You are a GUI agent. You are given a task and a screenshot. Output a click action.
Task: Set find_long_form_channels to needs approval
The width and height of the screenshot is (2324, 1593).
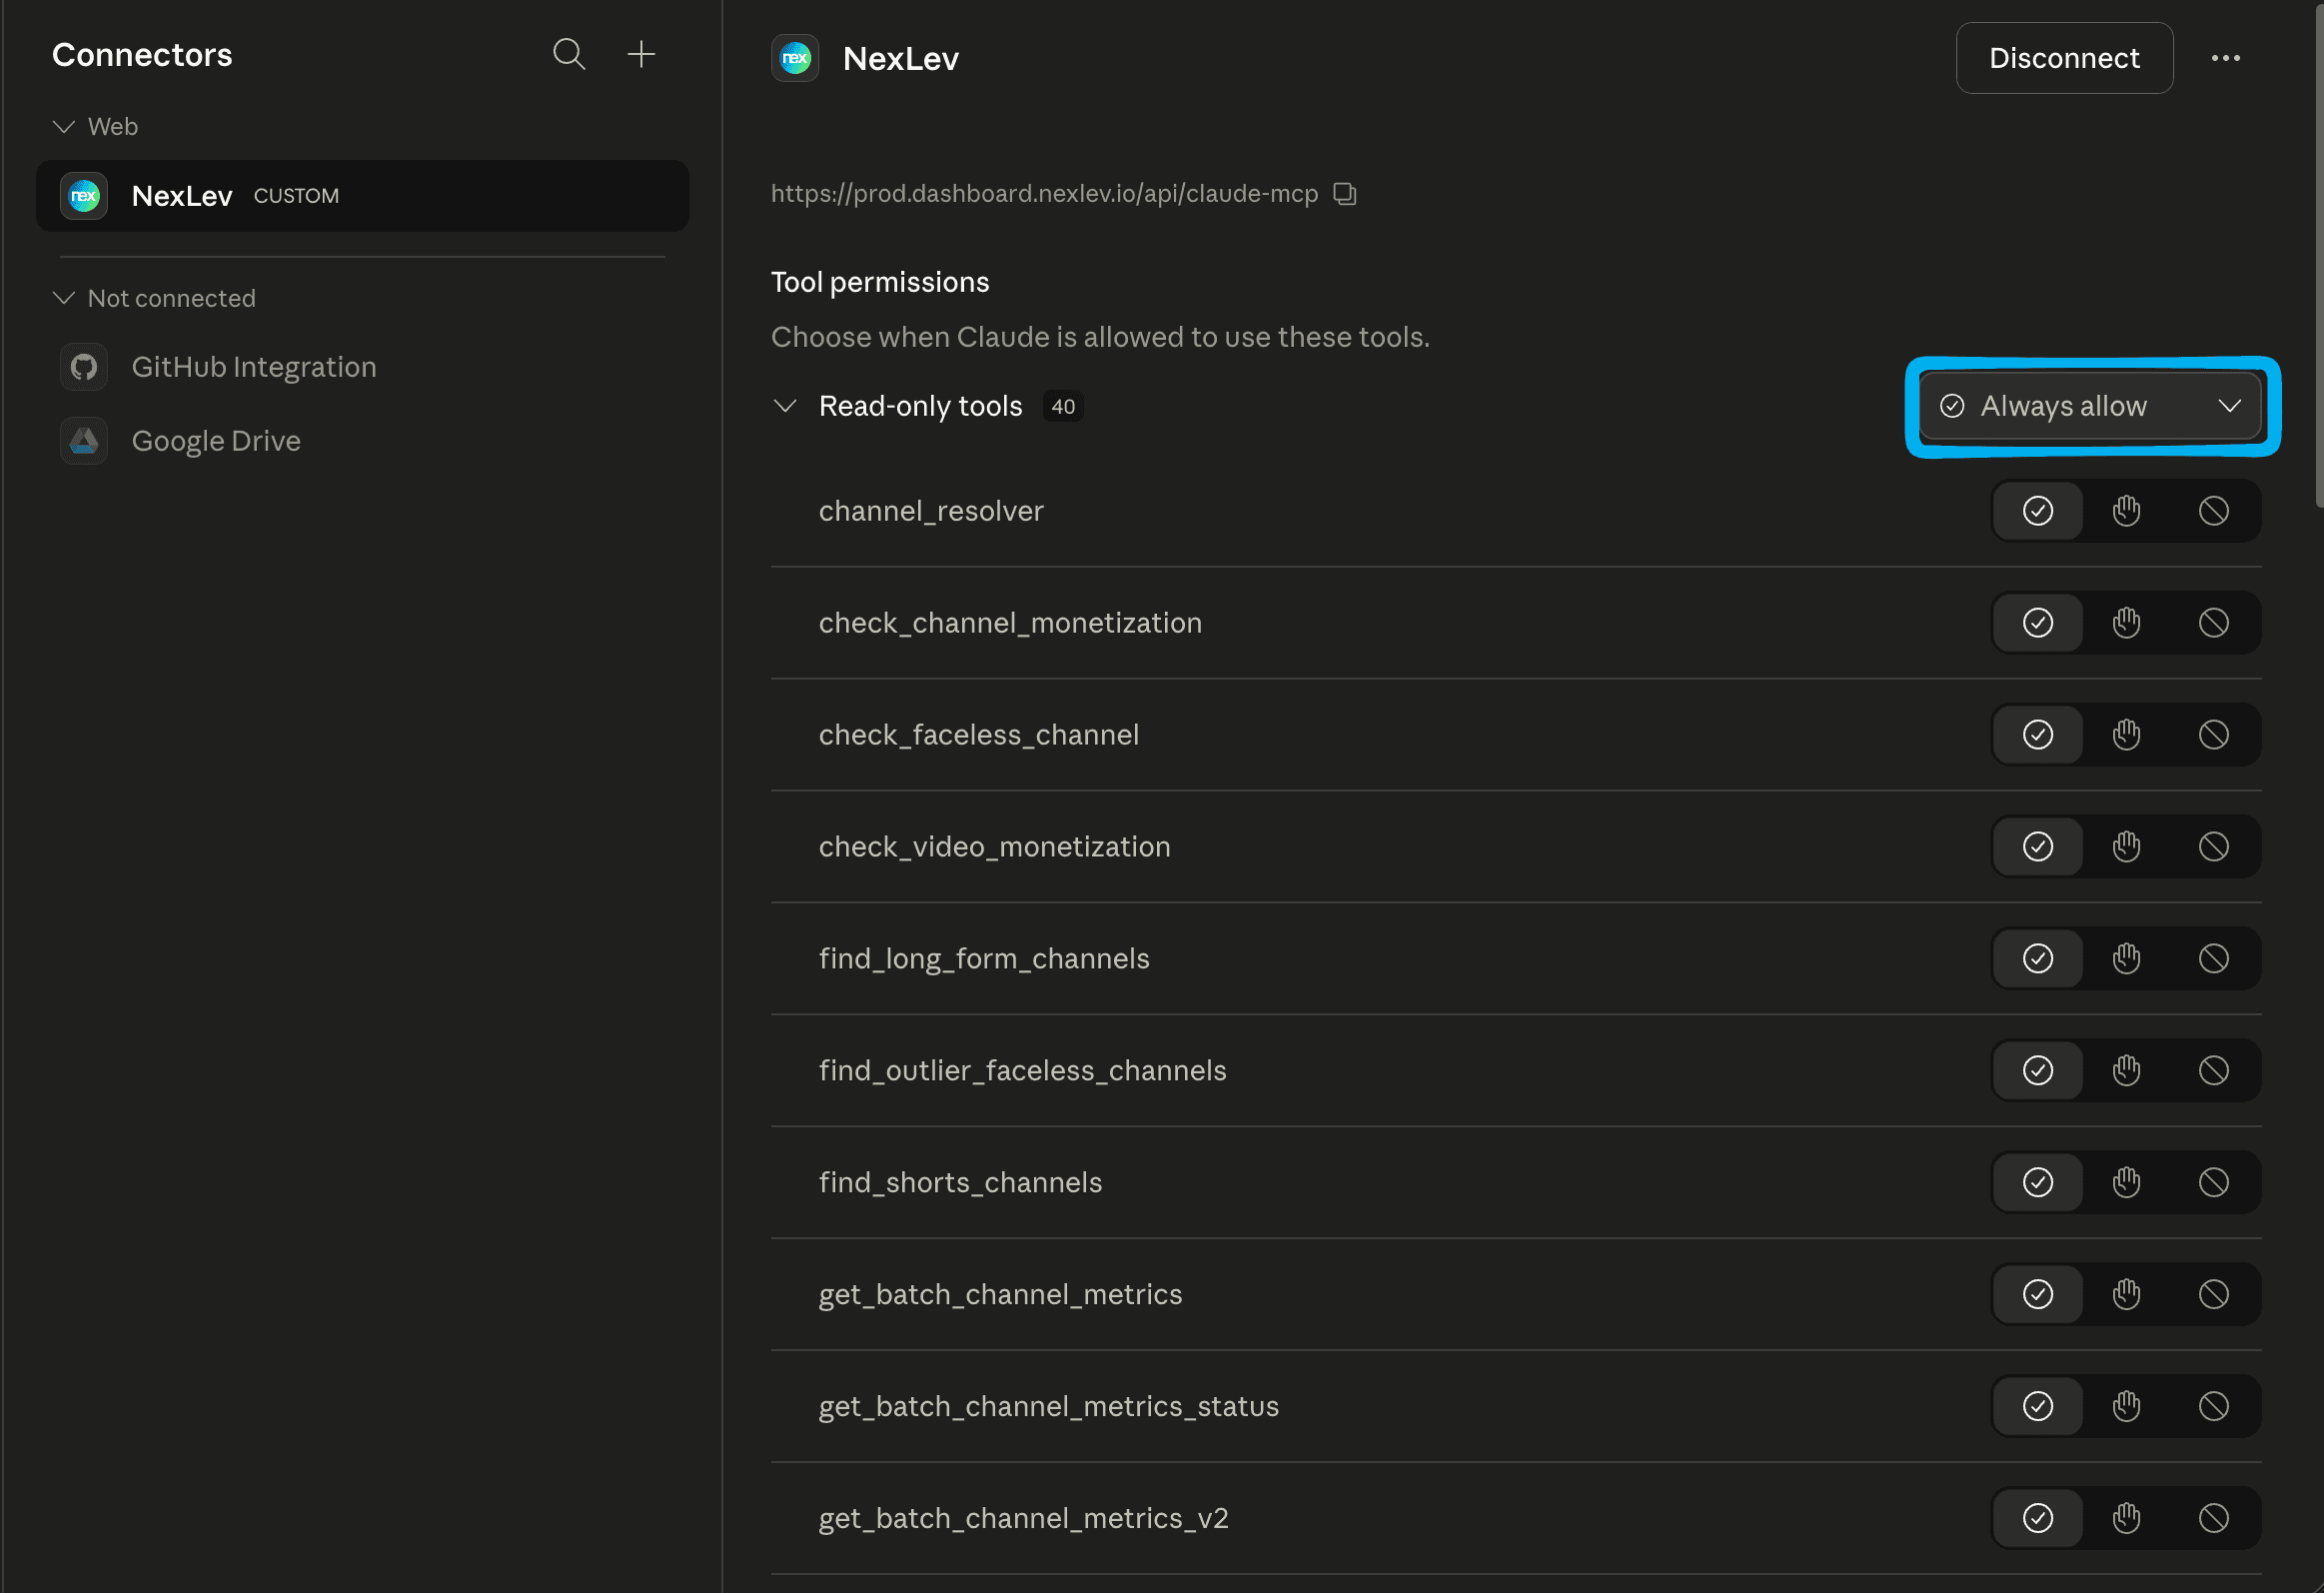point(2126,959)
